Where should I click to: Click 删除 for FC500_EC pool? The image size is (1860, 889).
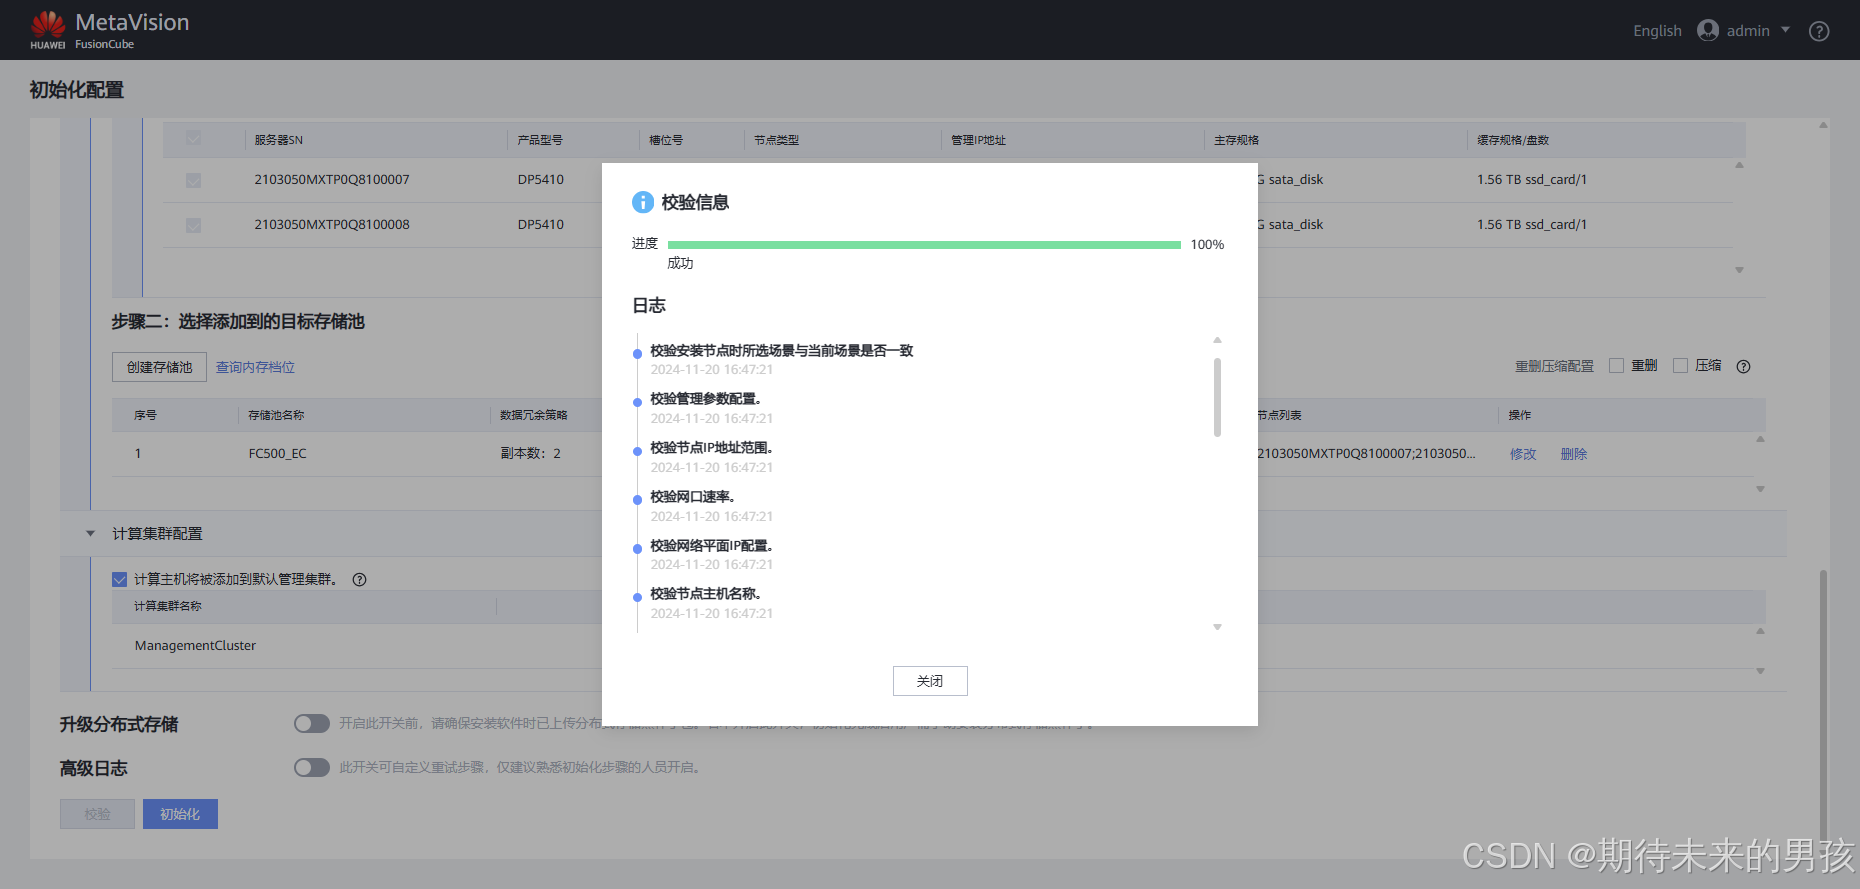pos(1573,454)
